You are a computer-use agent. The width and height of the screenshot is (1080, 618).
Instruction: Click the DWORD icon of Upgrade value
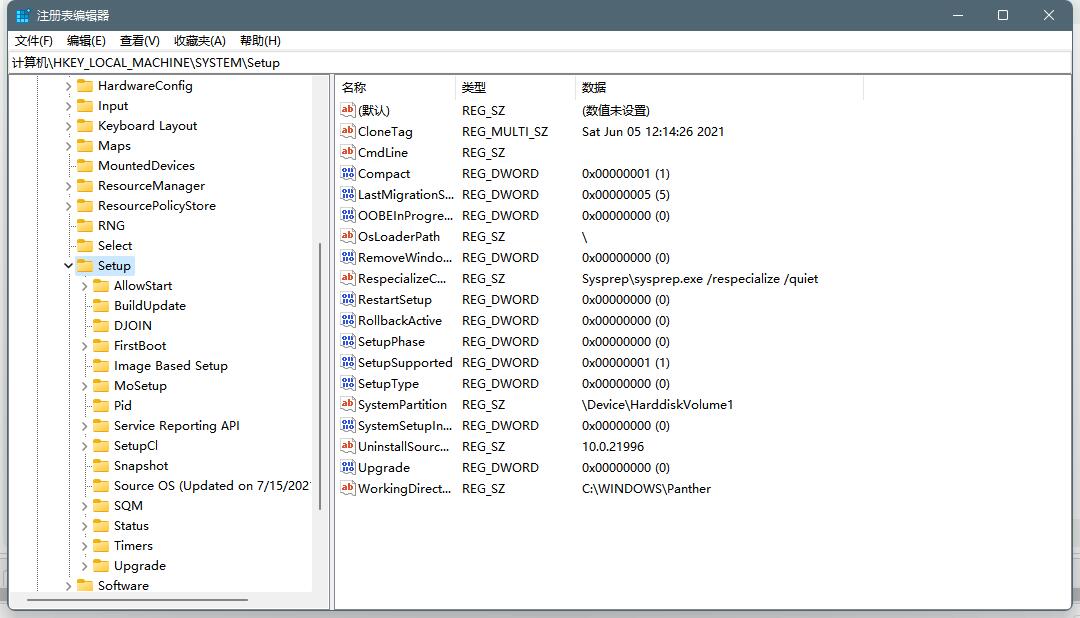(348, 467)
